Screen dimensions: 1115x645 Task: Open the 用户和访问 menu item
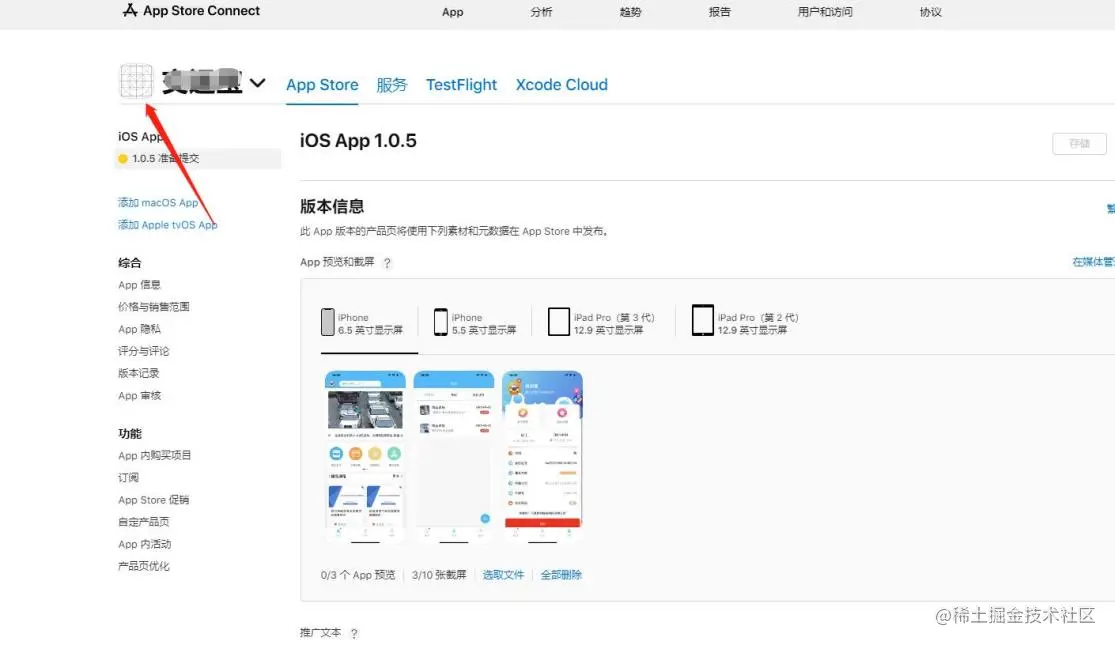coord(825,12)
